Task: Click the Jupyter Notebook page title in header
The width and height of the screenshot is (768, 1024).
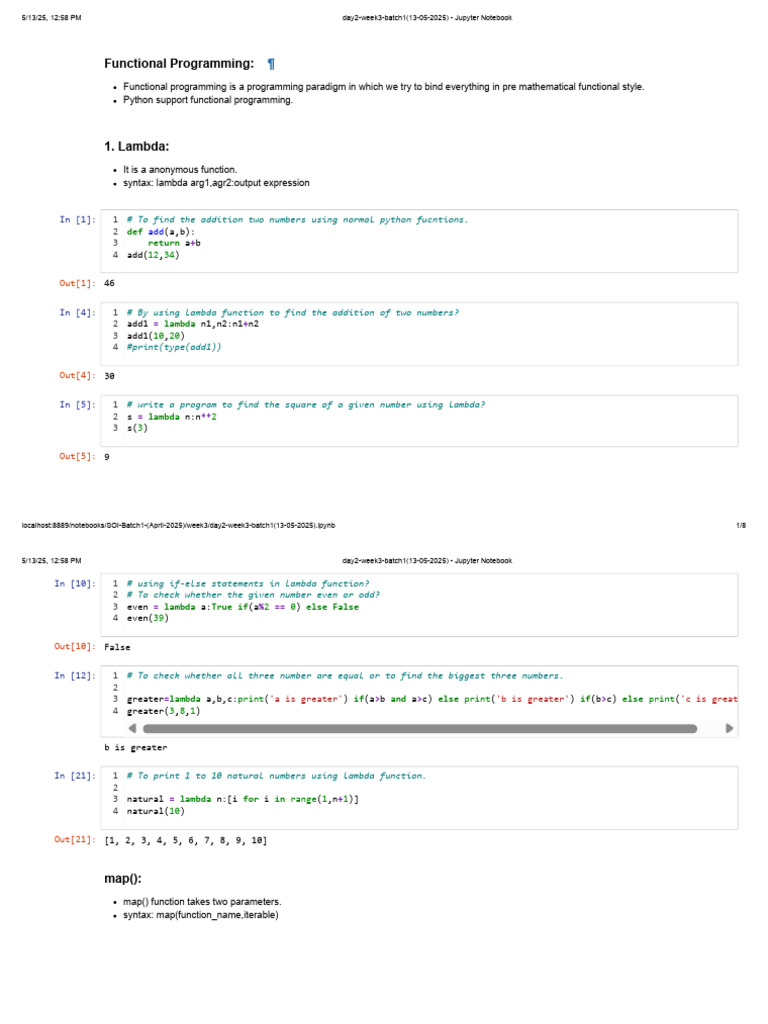Action: point(427,17)
